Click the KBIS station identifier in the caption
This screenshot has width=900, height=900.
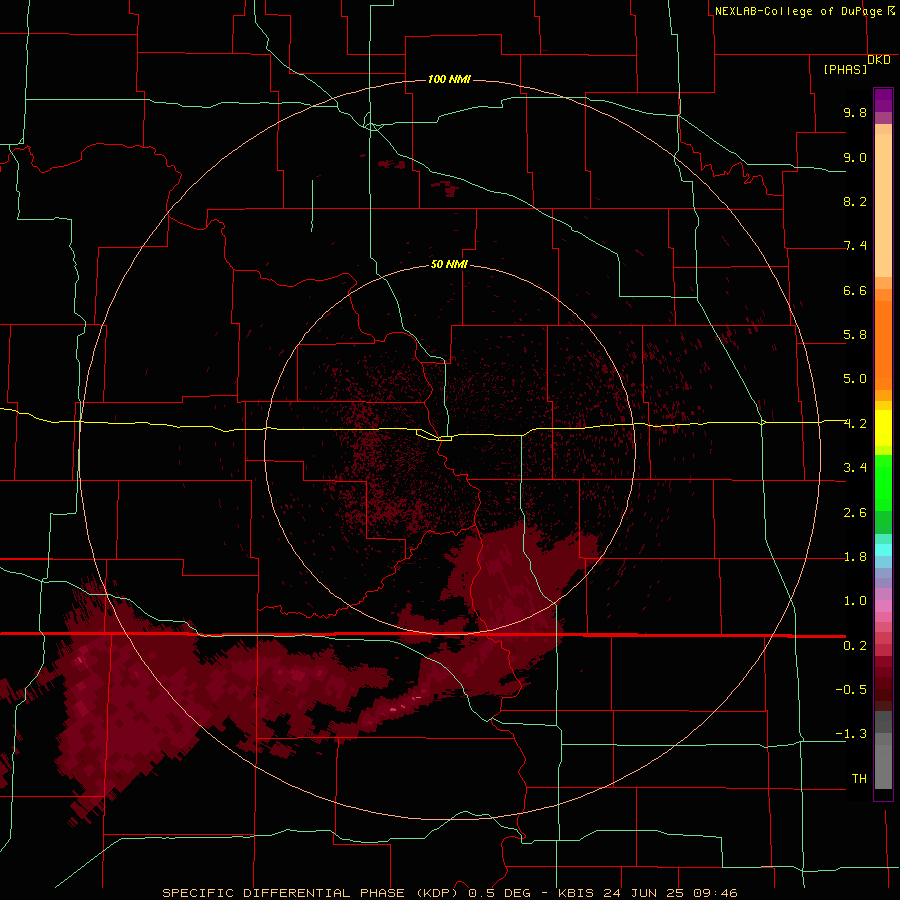pyautogui.click(x=577, y=893)
